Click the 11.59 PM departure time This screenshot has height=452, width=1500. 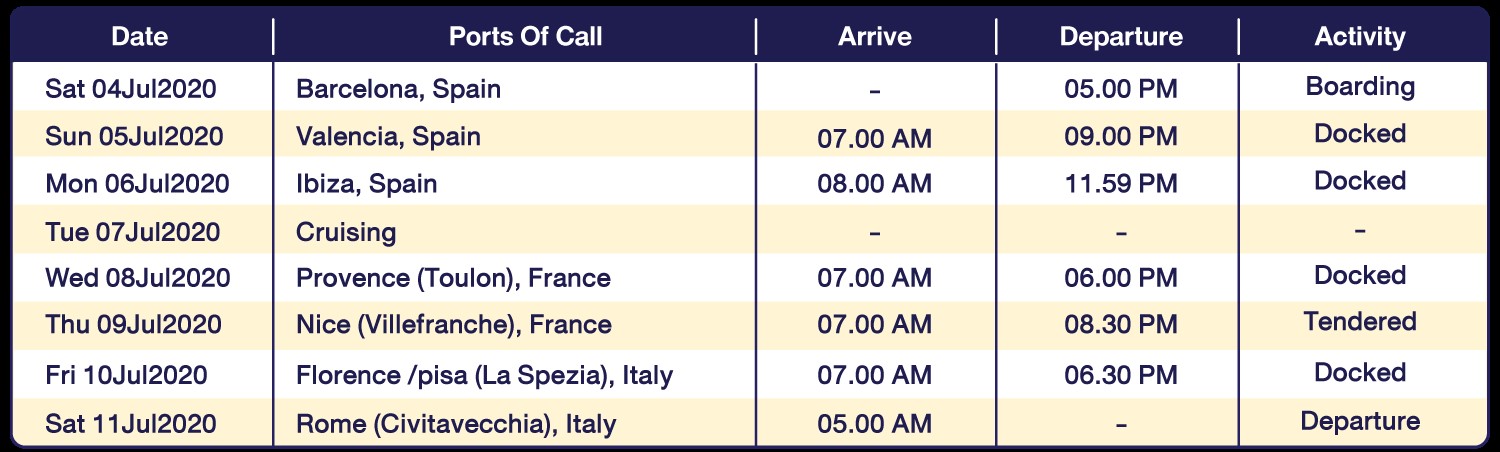[x=1121, y=184]
